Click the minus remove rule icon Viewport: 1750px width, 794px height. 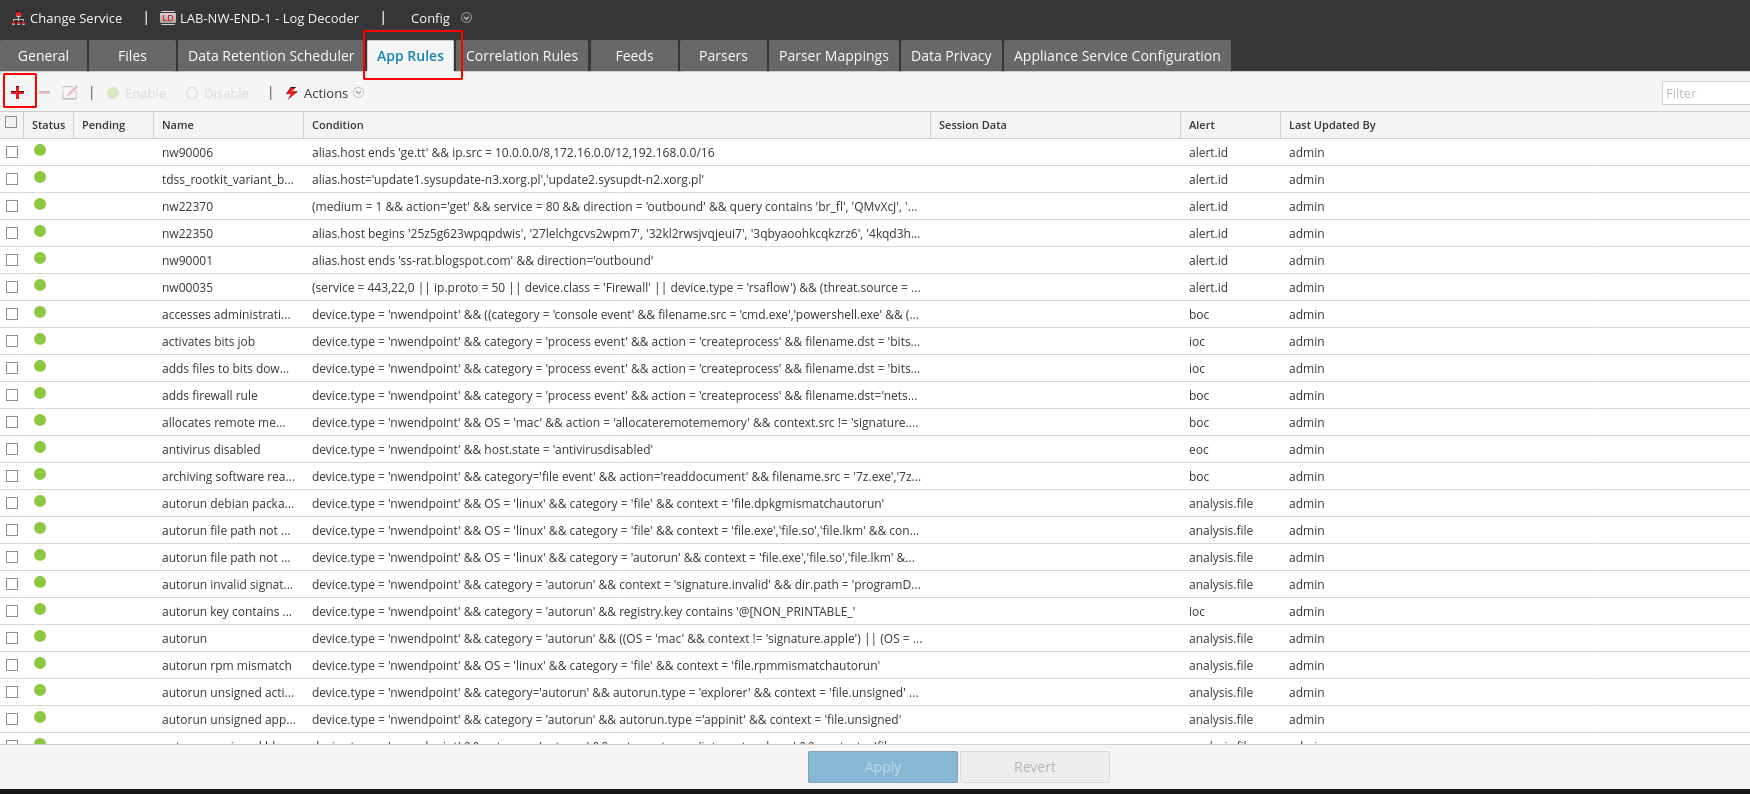44,93
